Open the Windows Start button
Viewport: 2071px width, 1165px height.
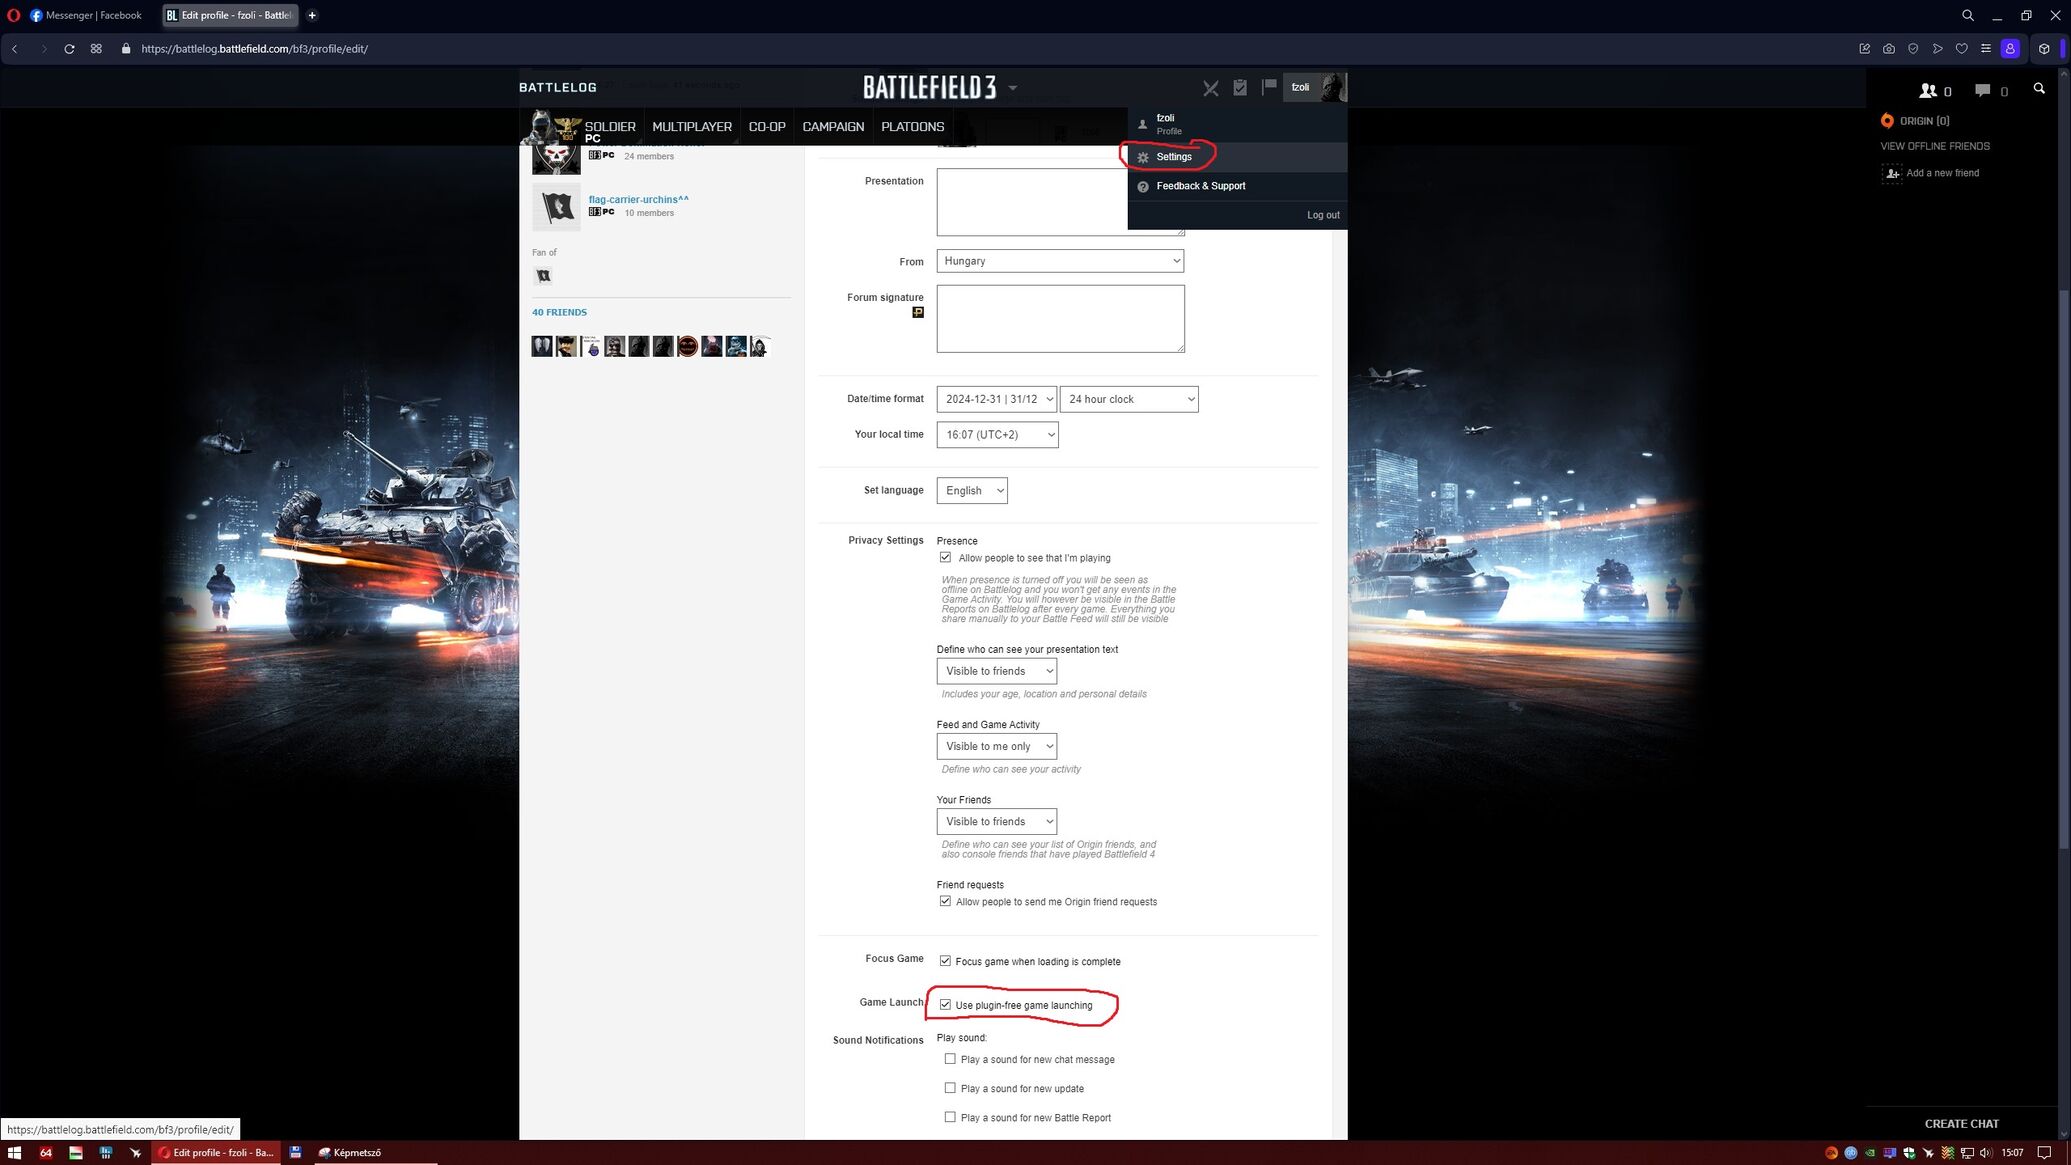coord(14,1153)
